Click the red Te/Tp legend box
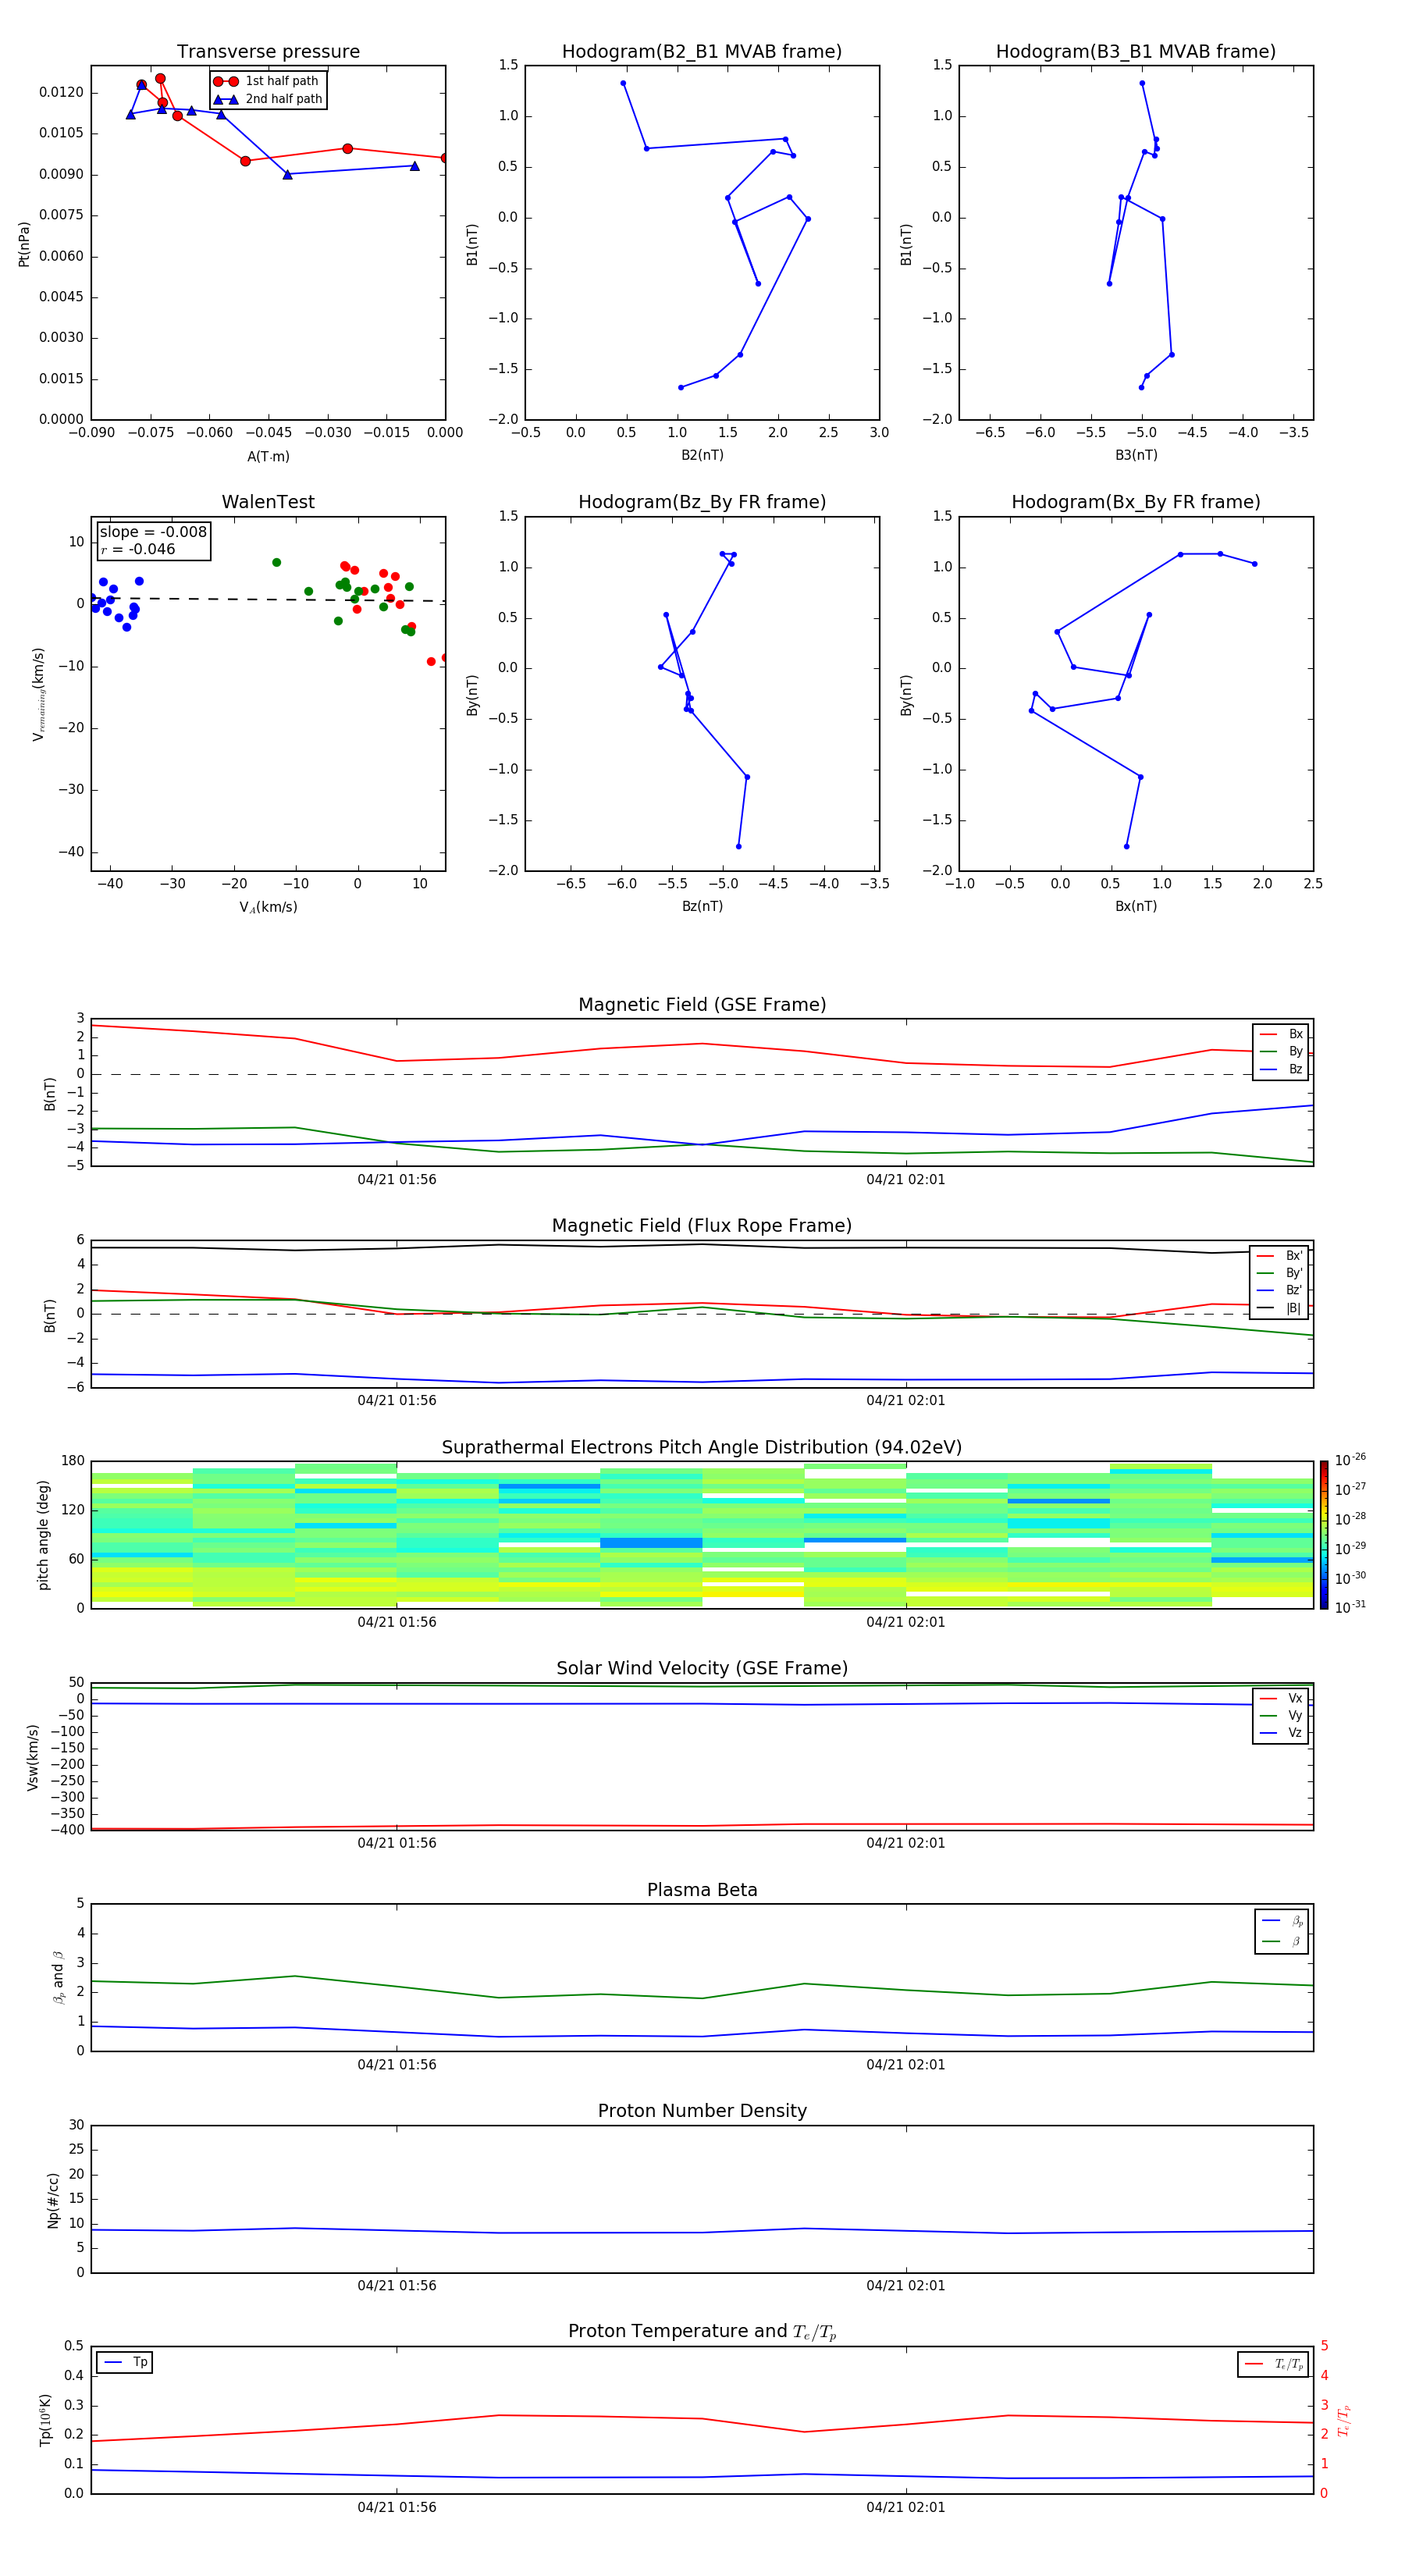 tap(1273, 2364)
